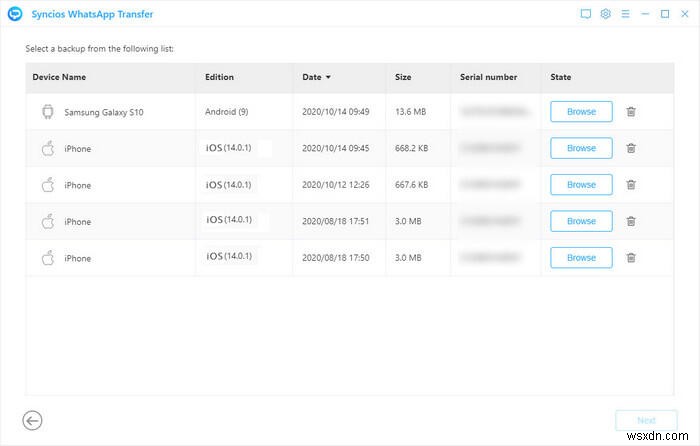Select the 13.6 MB size cell
The height and width of the screenshot is (446, 700).
coord(410,112)
